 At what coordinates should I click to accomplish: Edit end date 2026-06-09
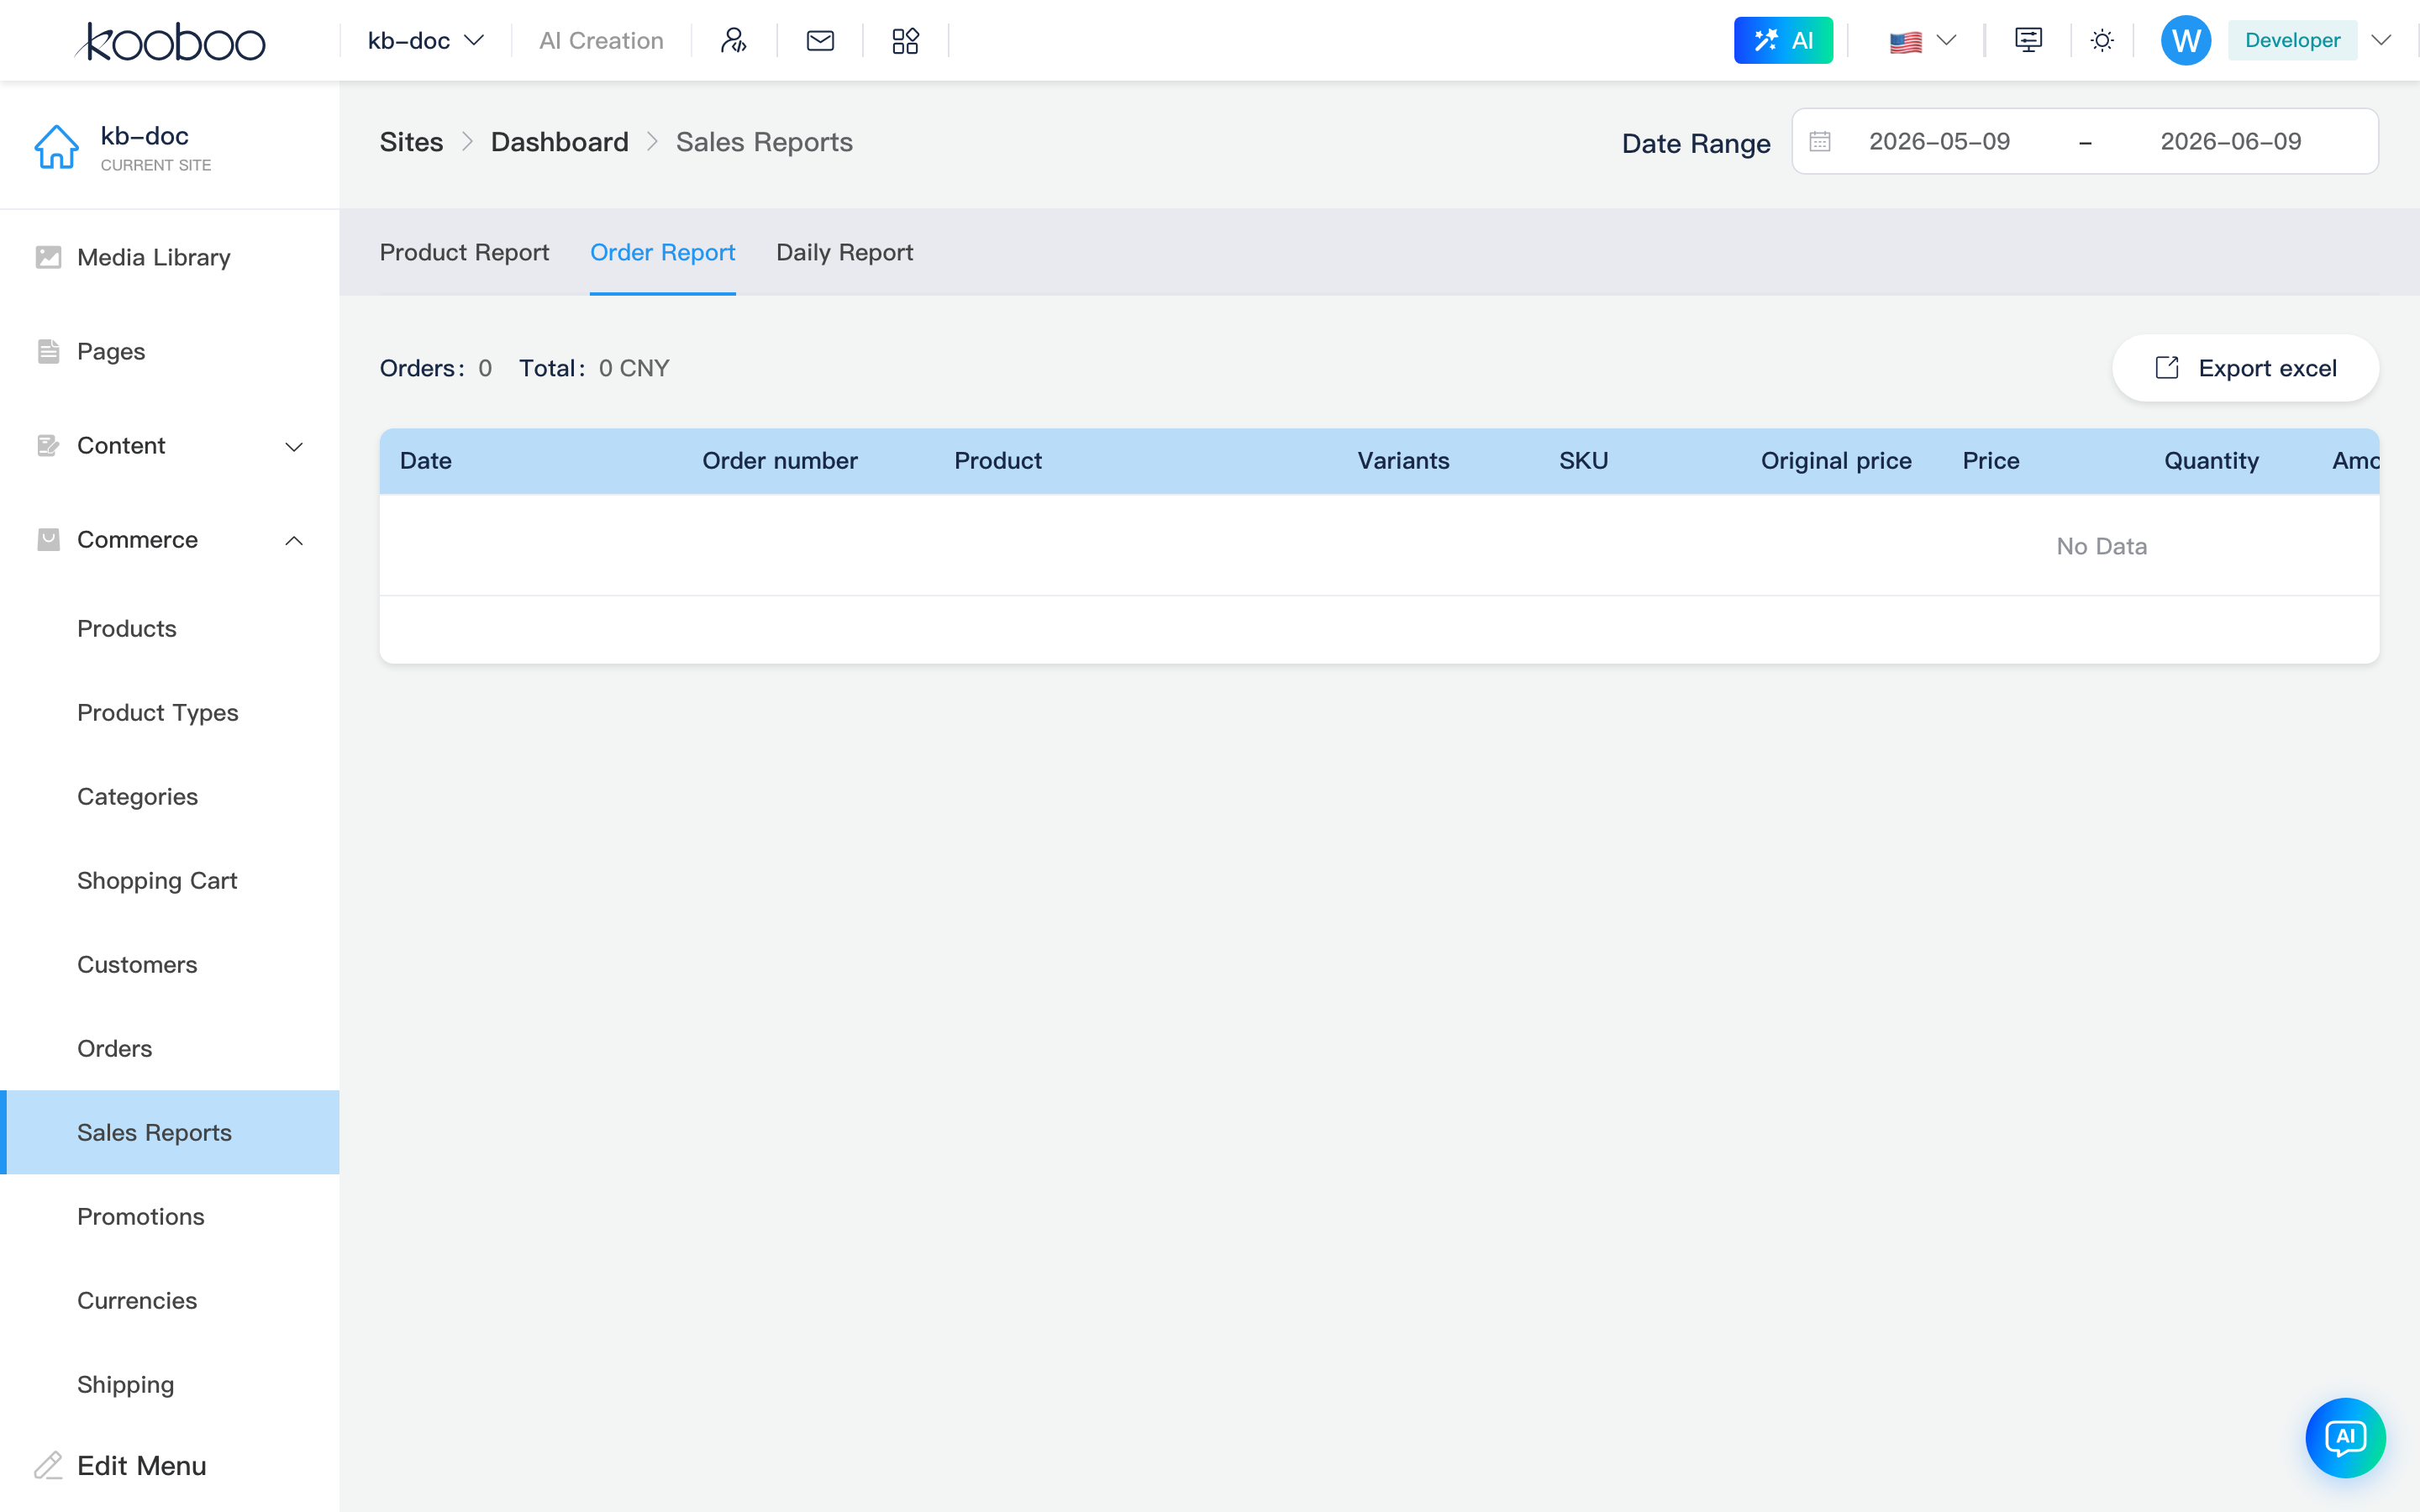pyautogui.click(x=2230, y=142)
